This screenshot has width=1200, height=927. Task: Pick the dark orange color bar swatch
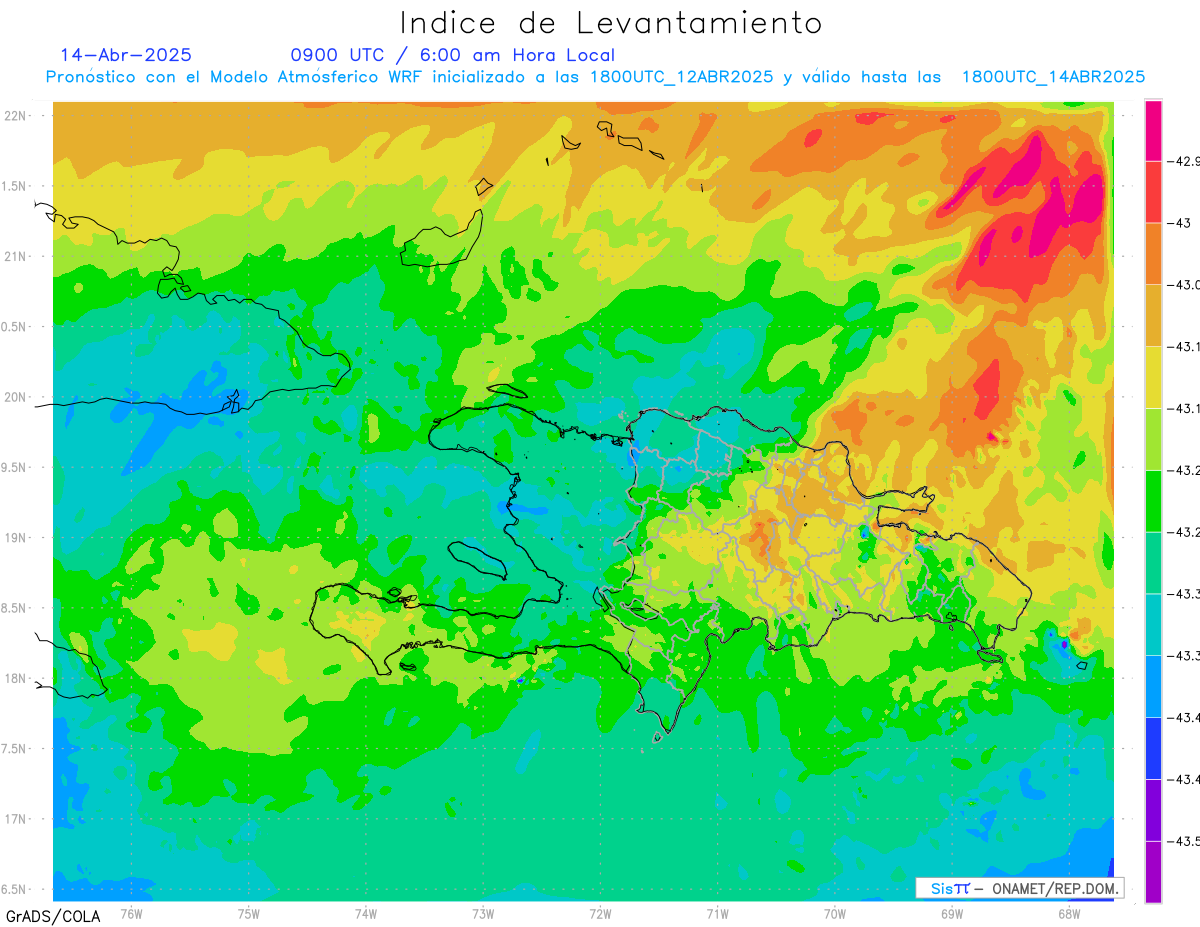coord(1153,254)
